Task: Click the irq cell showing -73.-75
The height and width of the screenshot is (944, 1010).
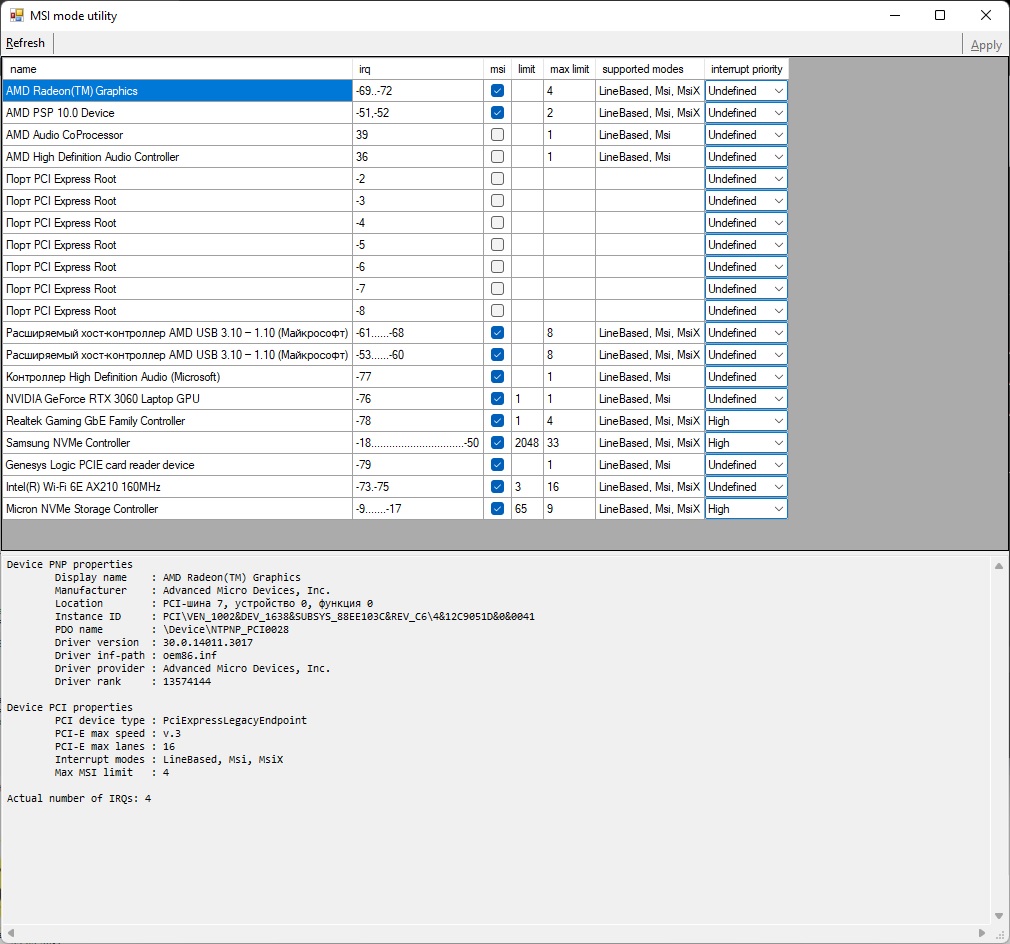Action: coord(418,487)
